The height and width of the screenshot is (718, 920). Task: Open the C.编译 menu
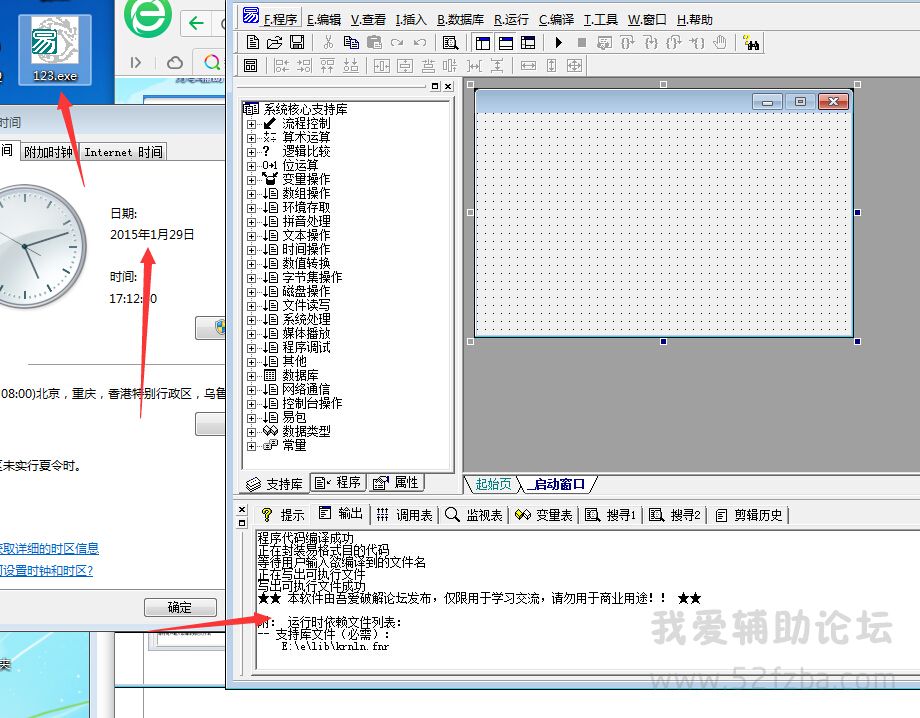pos(556,19)
